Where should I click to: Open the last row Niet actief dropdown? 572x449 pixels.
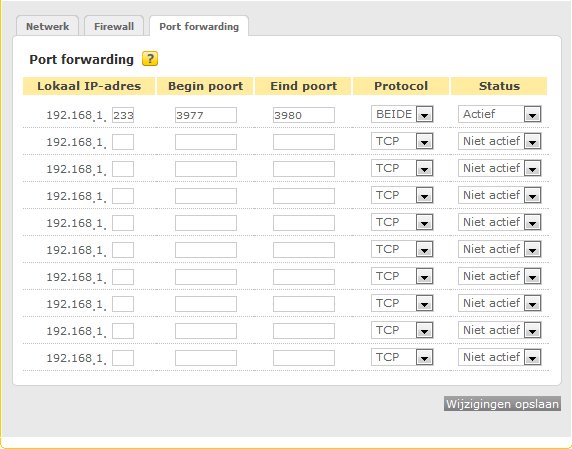coord(499,357)
